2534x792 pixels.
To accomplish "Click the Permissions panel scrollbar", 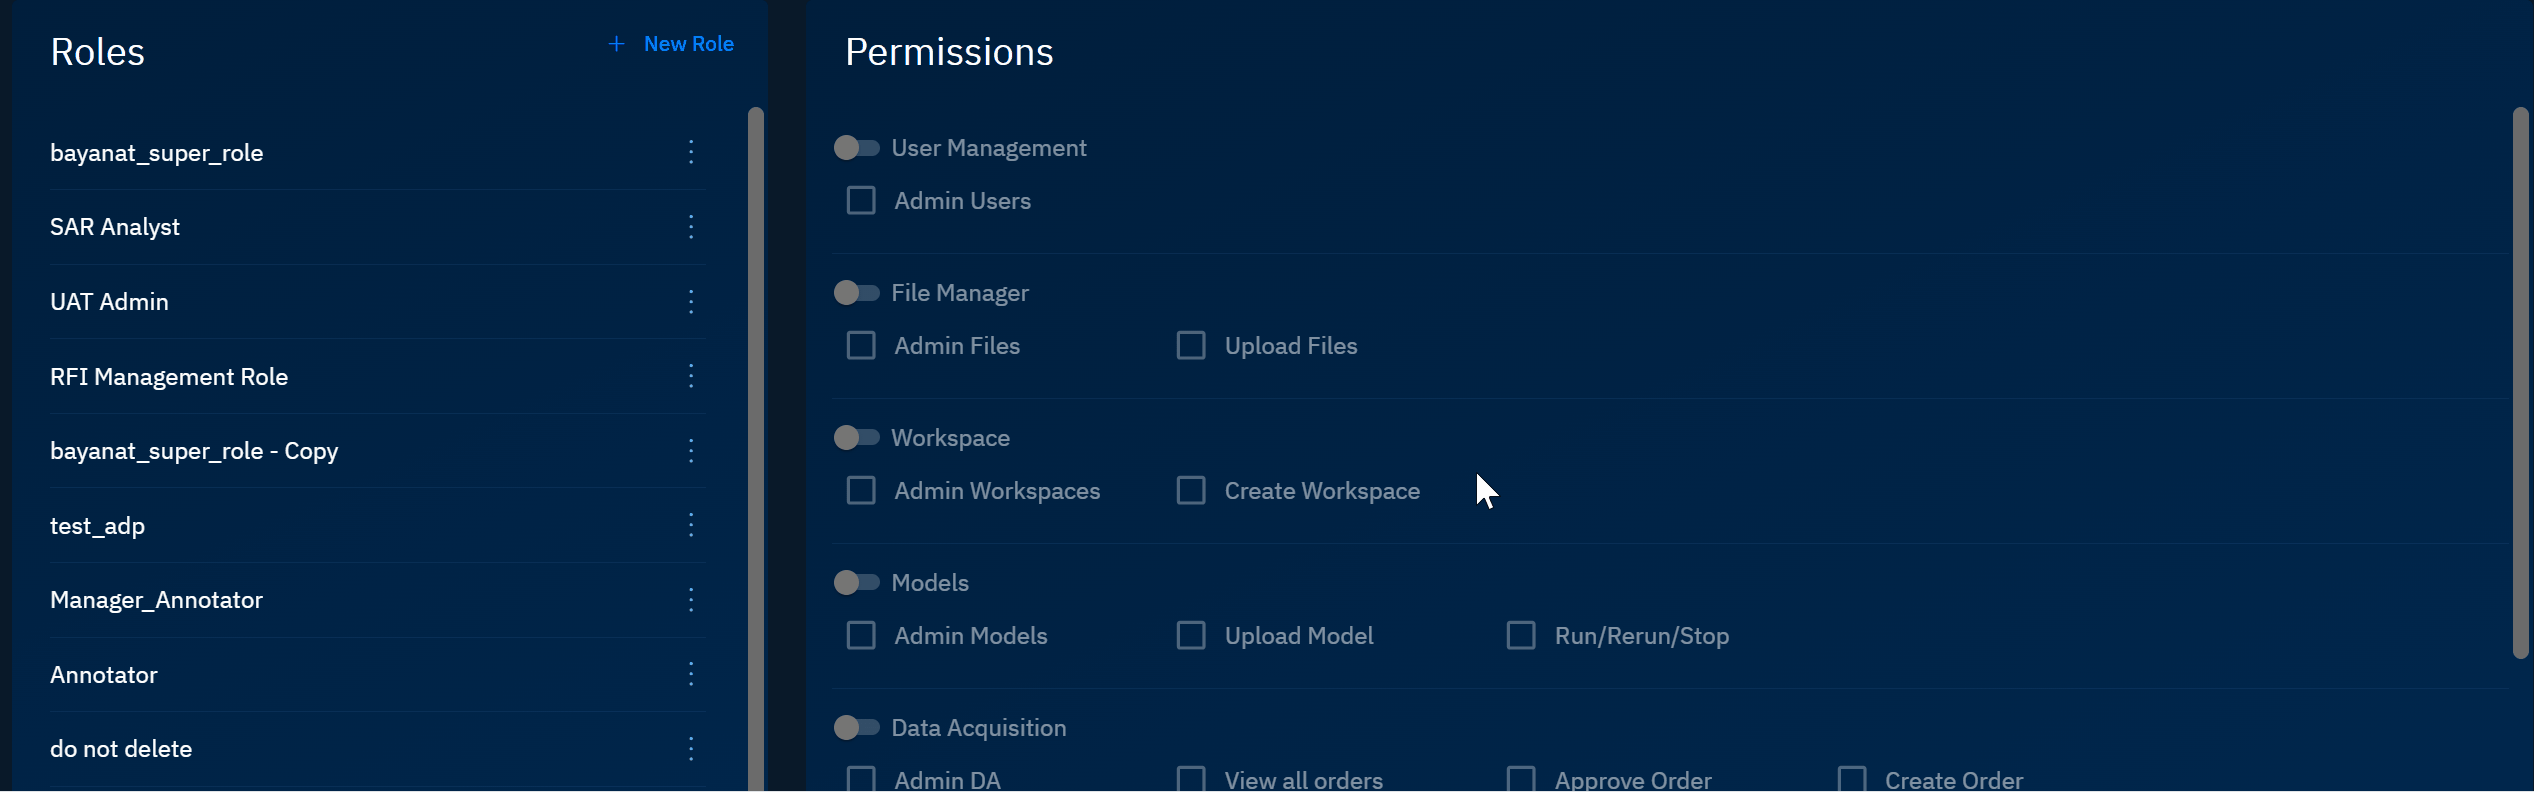I will point(2520,380).
